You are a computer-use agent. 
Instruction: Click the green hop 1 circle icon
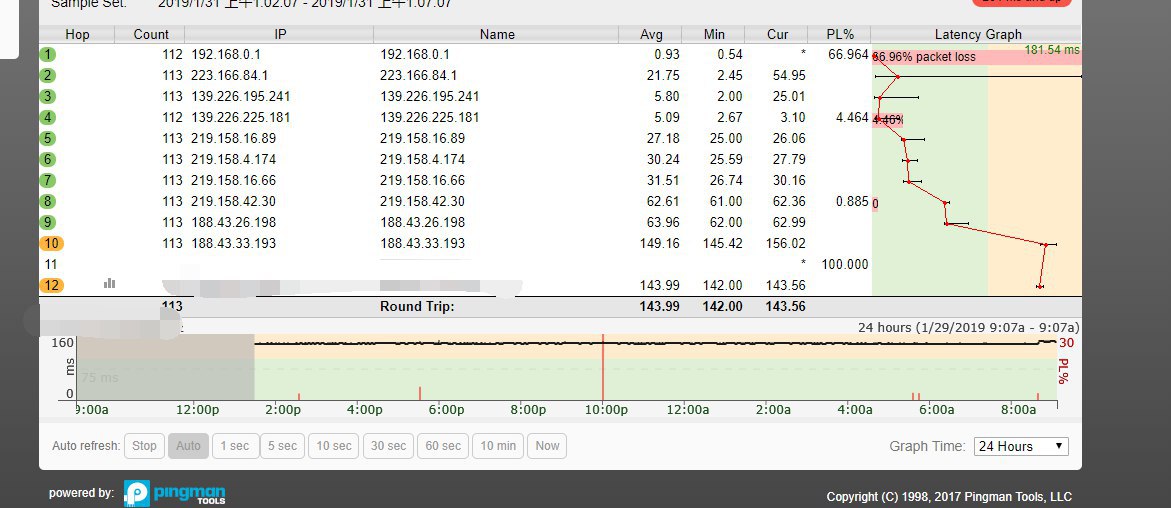pyautogui.click(x=48, y=54)
